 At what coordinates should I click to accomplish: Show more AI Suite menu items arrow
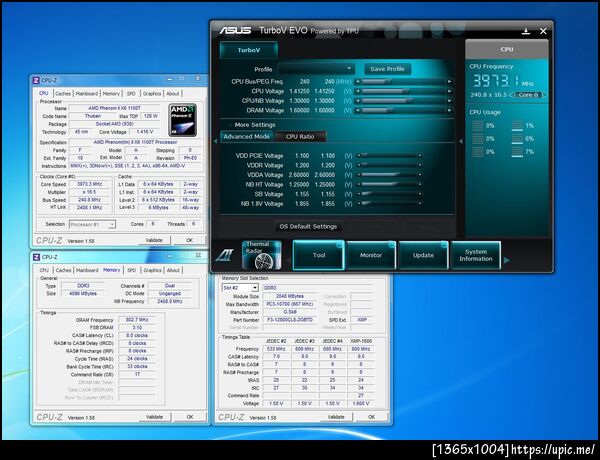[x=507, y=260]
